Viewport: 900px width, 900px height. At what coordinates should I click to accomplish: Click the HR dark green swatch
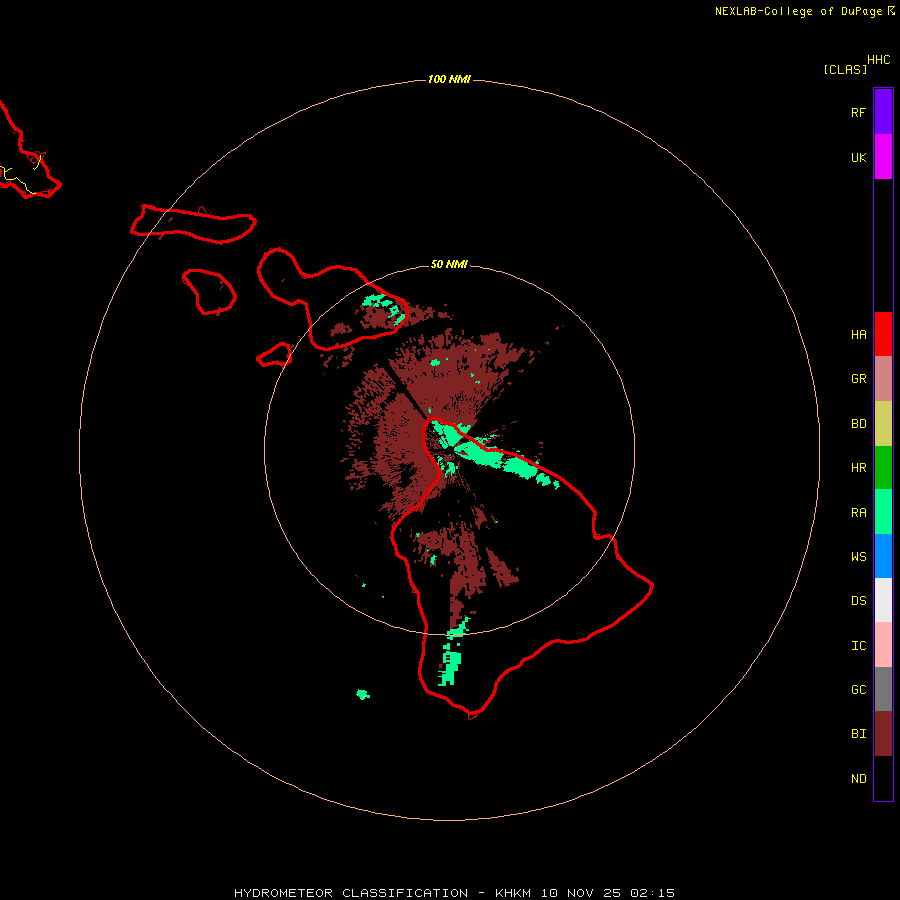click(x=883, y=468)
